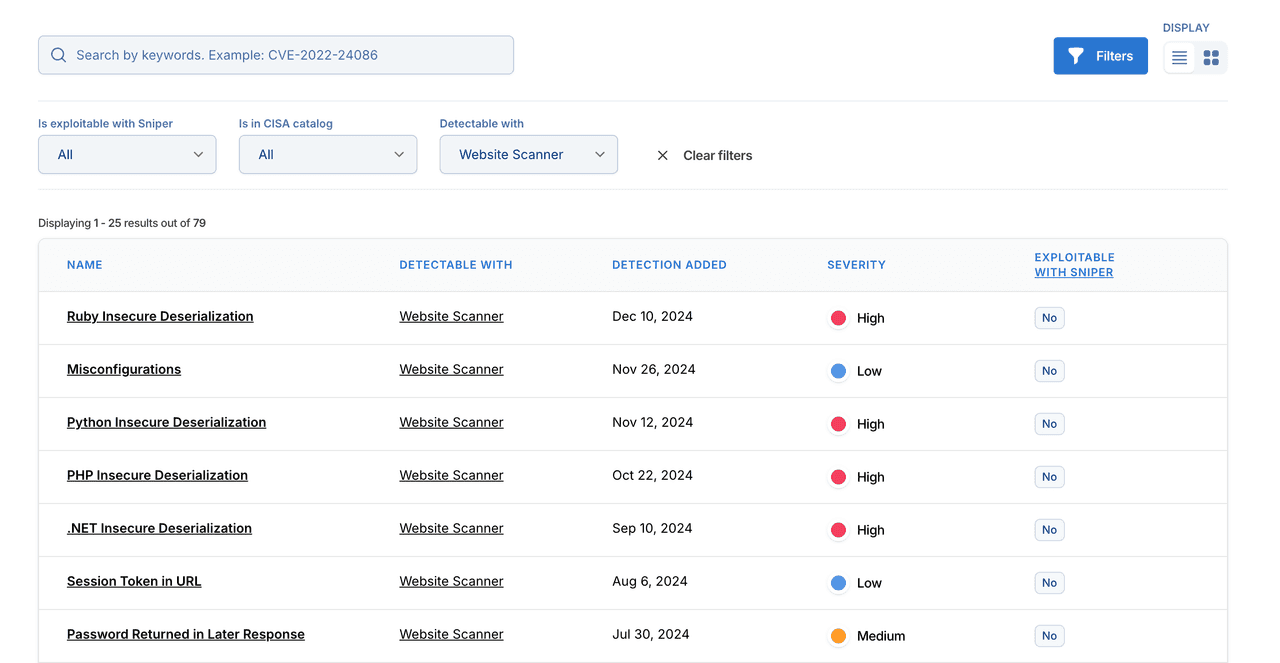Open the Is exploitable with Sniper dropdown
Image resolution: width=1280 pixels, height=663 pixels.
tap(127, 154)
